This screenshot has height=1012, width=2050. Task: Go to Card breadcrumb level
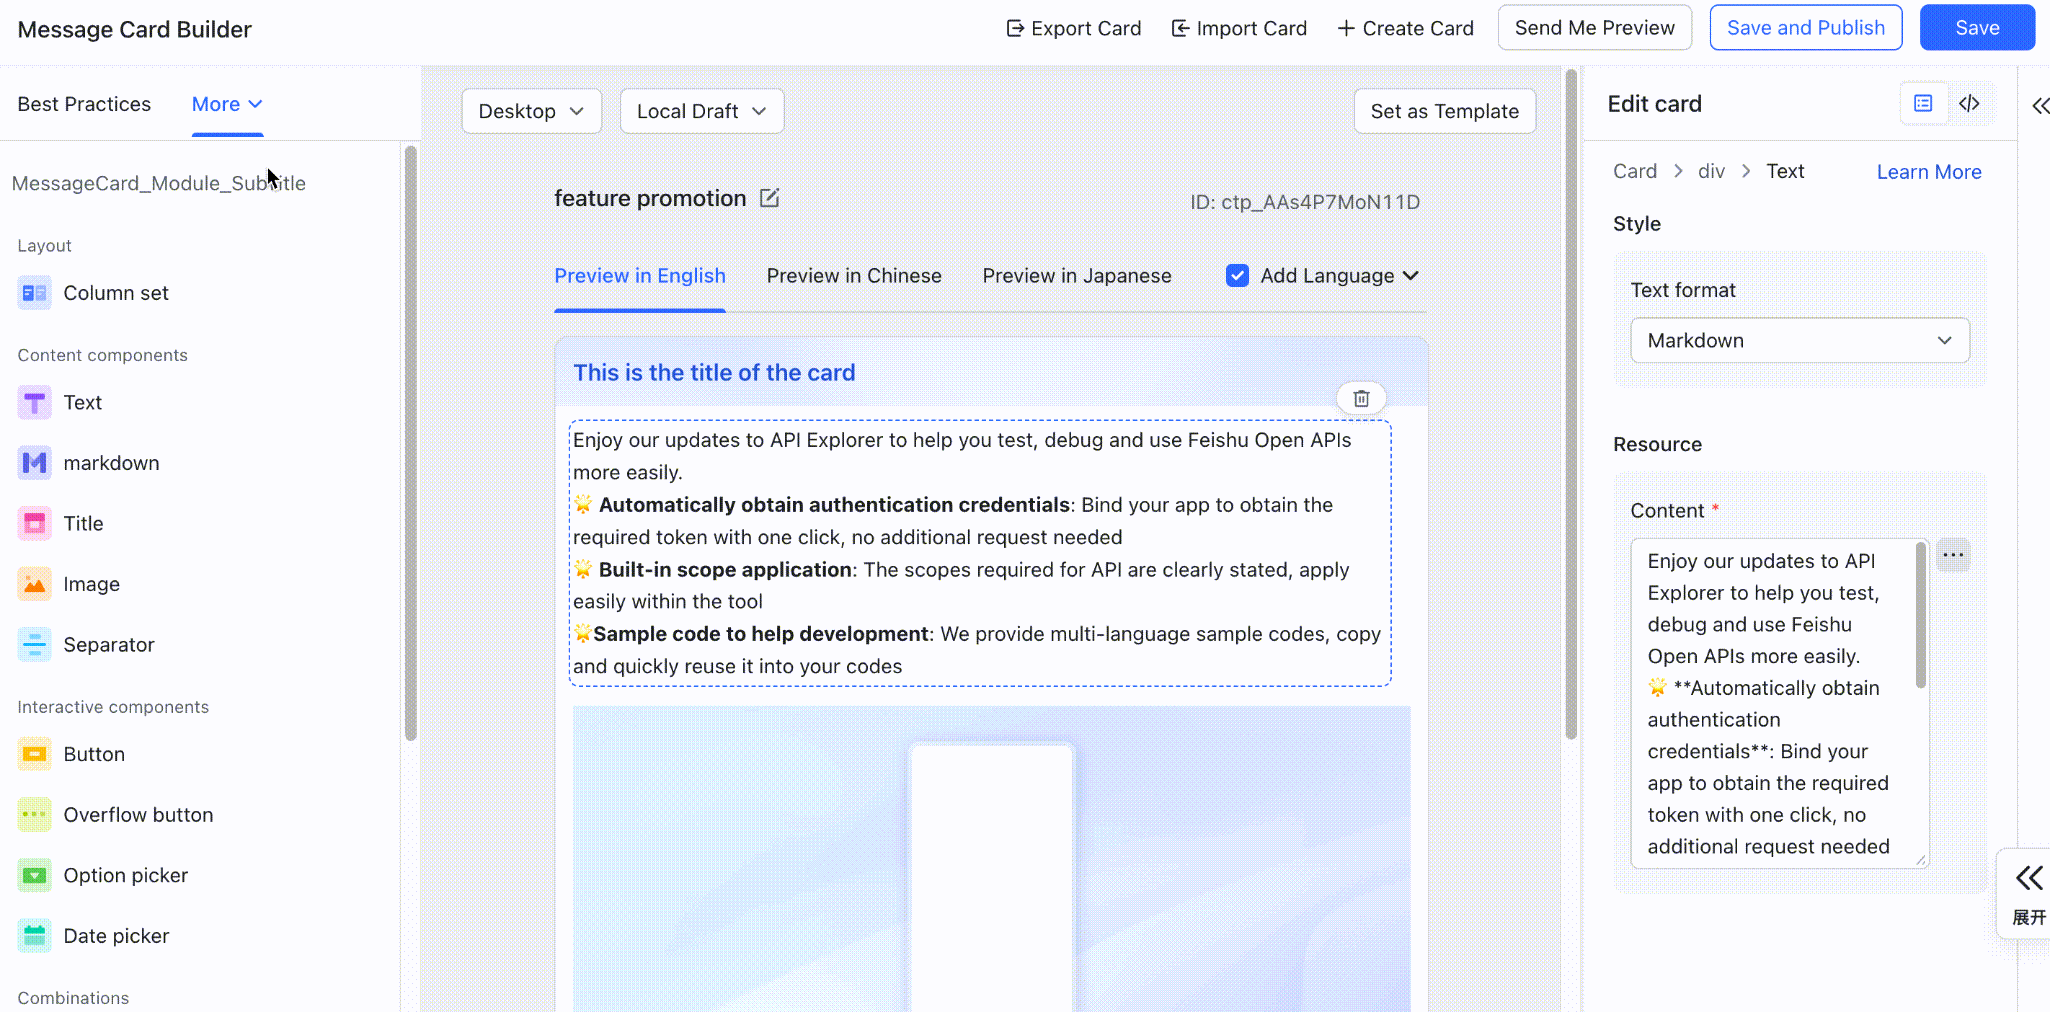[1635, 171]
